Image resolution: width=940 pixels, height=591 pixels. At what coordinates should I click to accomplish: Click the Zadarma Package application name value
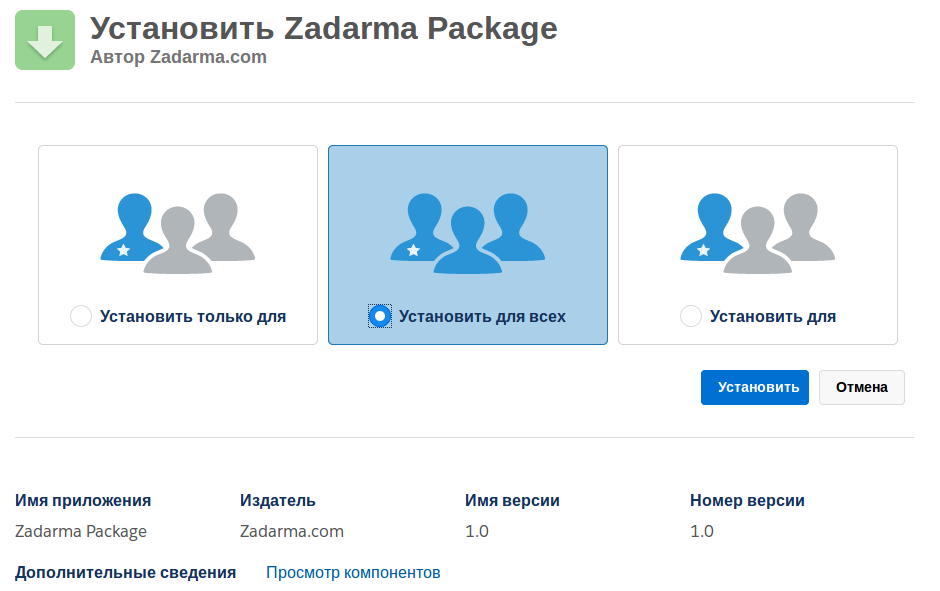[81, 531]
